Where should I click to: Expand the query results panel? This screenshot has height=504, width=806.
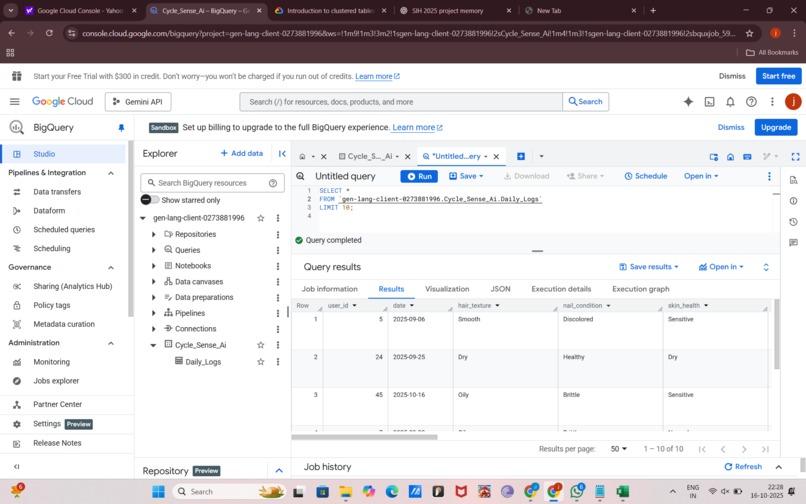coord(766,267)
